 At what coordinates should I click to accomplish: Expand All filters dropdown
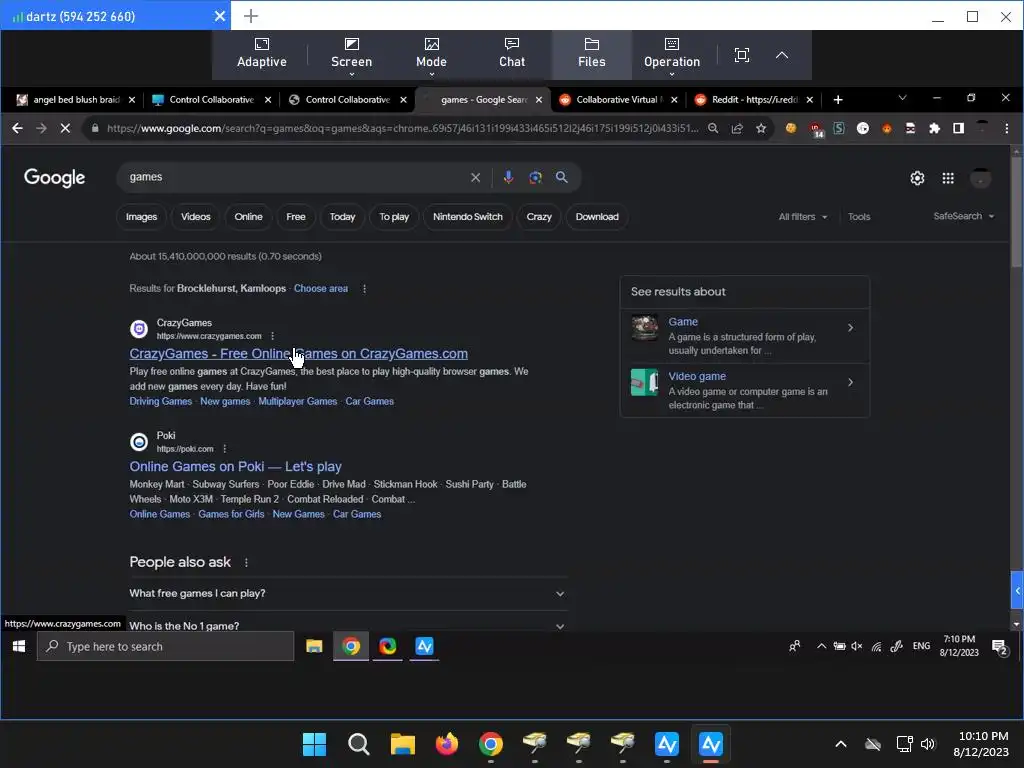click(x=803, y=217)
